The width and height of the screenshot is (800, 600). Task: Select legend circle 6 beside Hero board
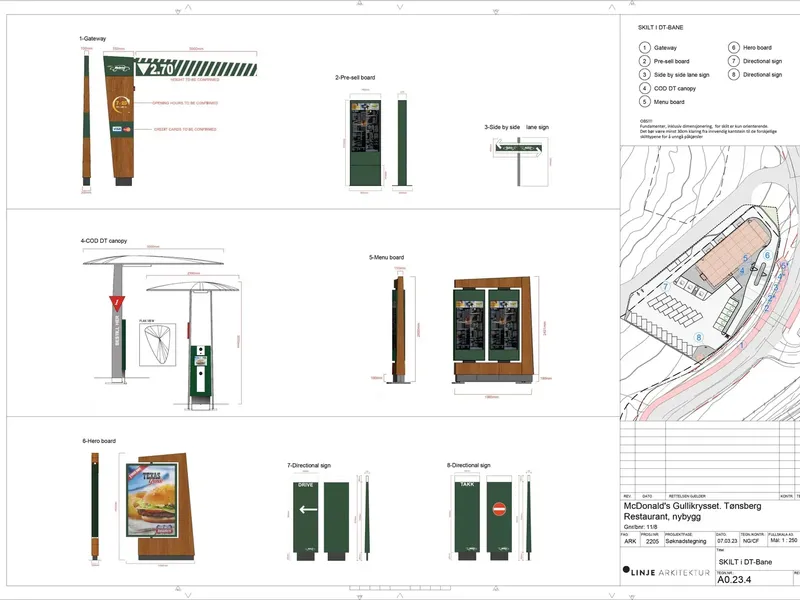pyautogui.click(x=734, y=47)
